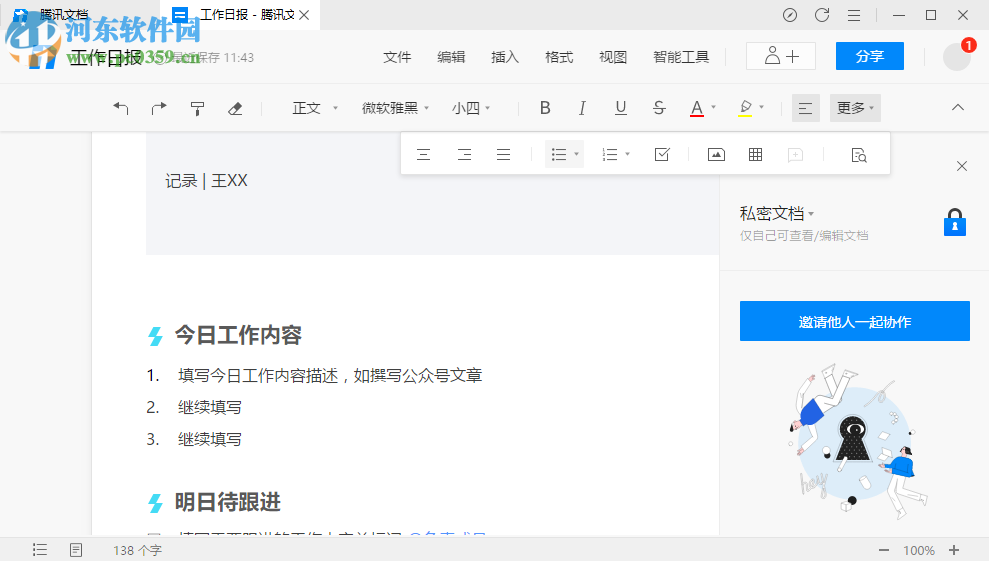Image resolution: width=989 pixels, height=561 pixels.
Task: Apply numbered list
Action: point(610,155)
